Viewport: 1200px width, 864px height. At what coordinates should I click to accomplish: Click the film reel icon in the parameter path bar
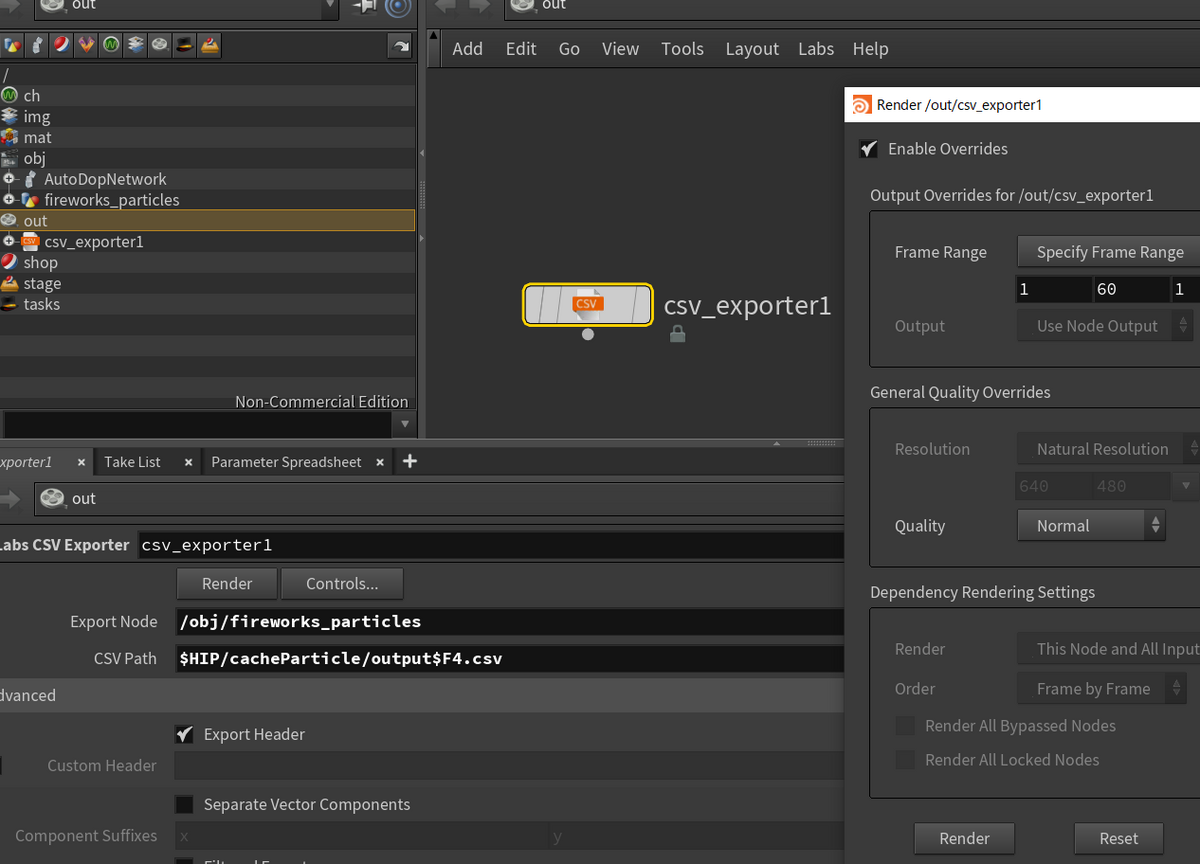coord(53,498)
